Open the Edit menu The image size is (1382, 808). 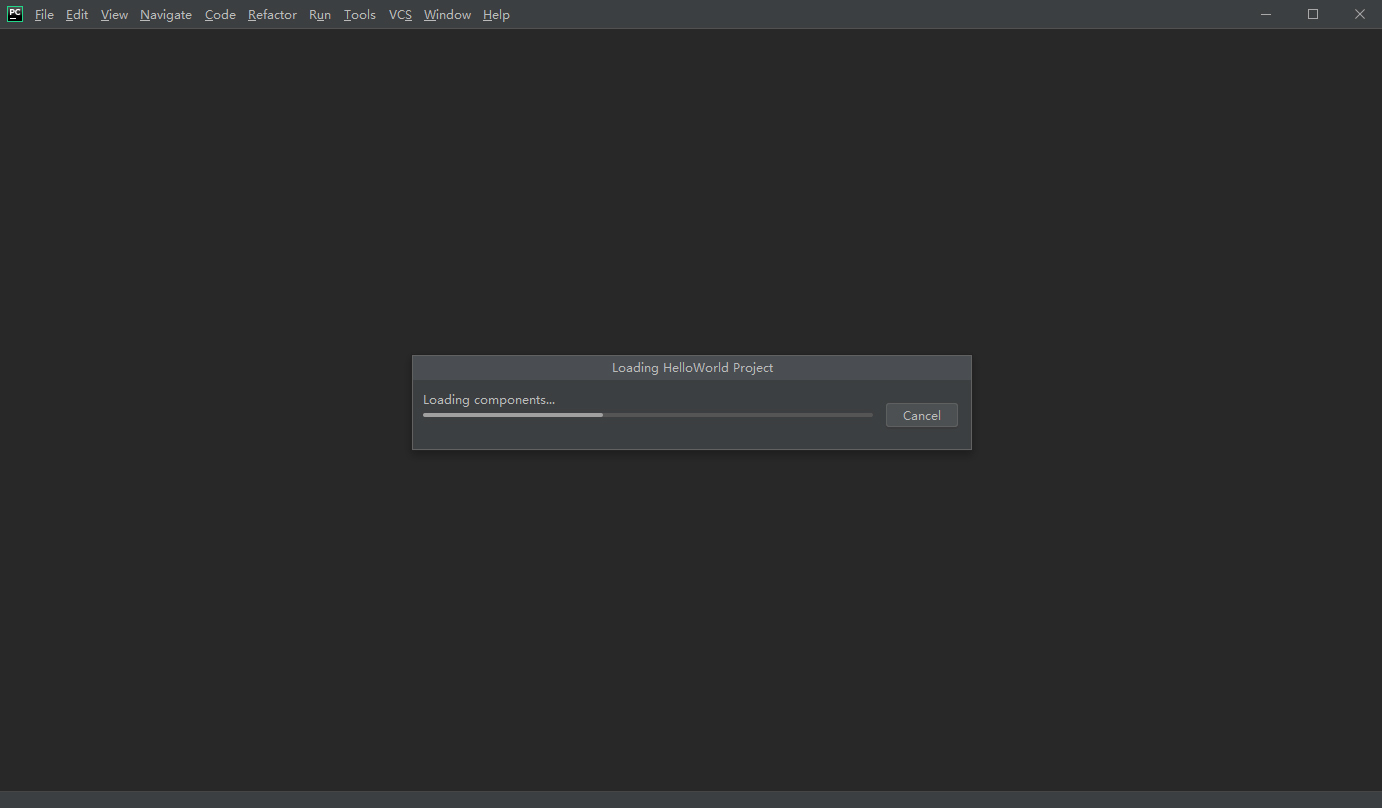[77, 15]
